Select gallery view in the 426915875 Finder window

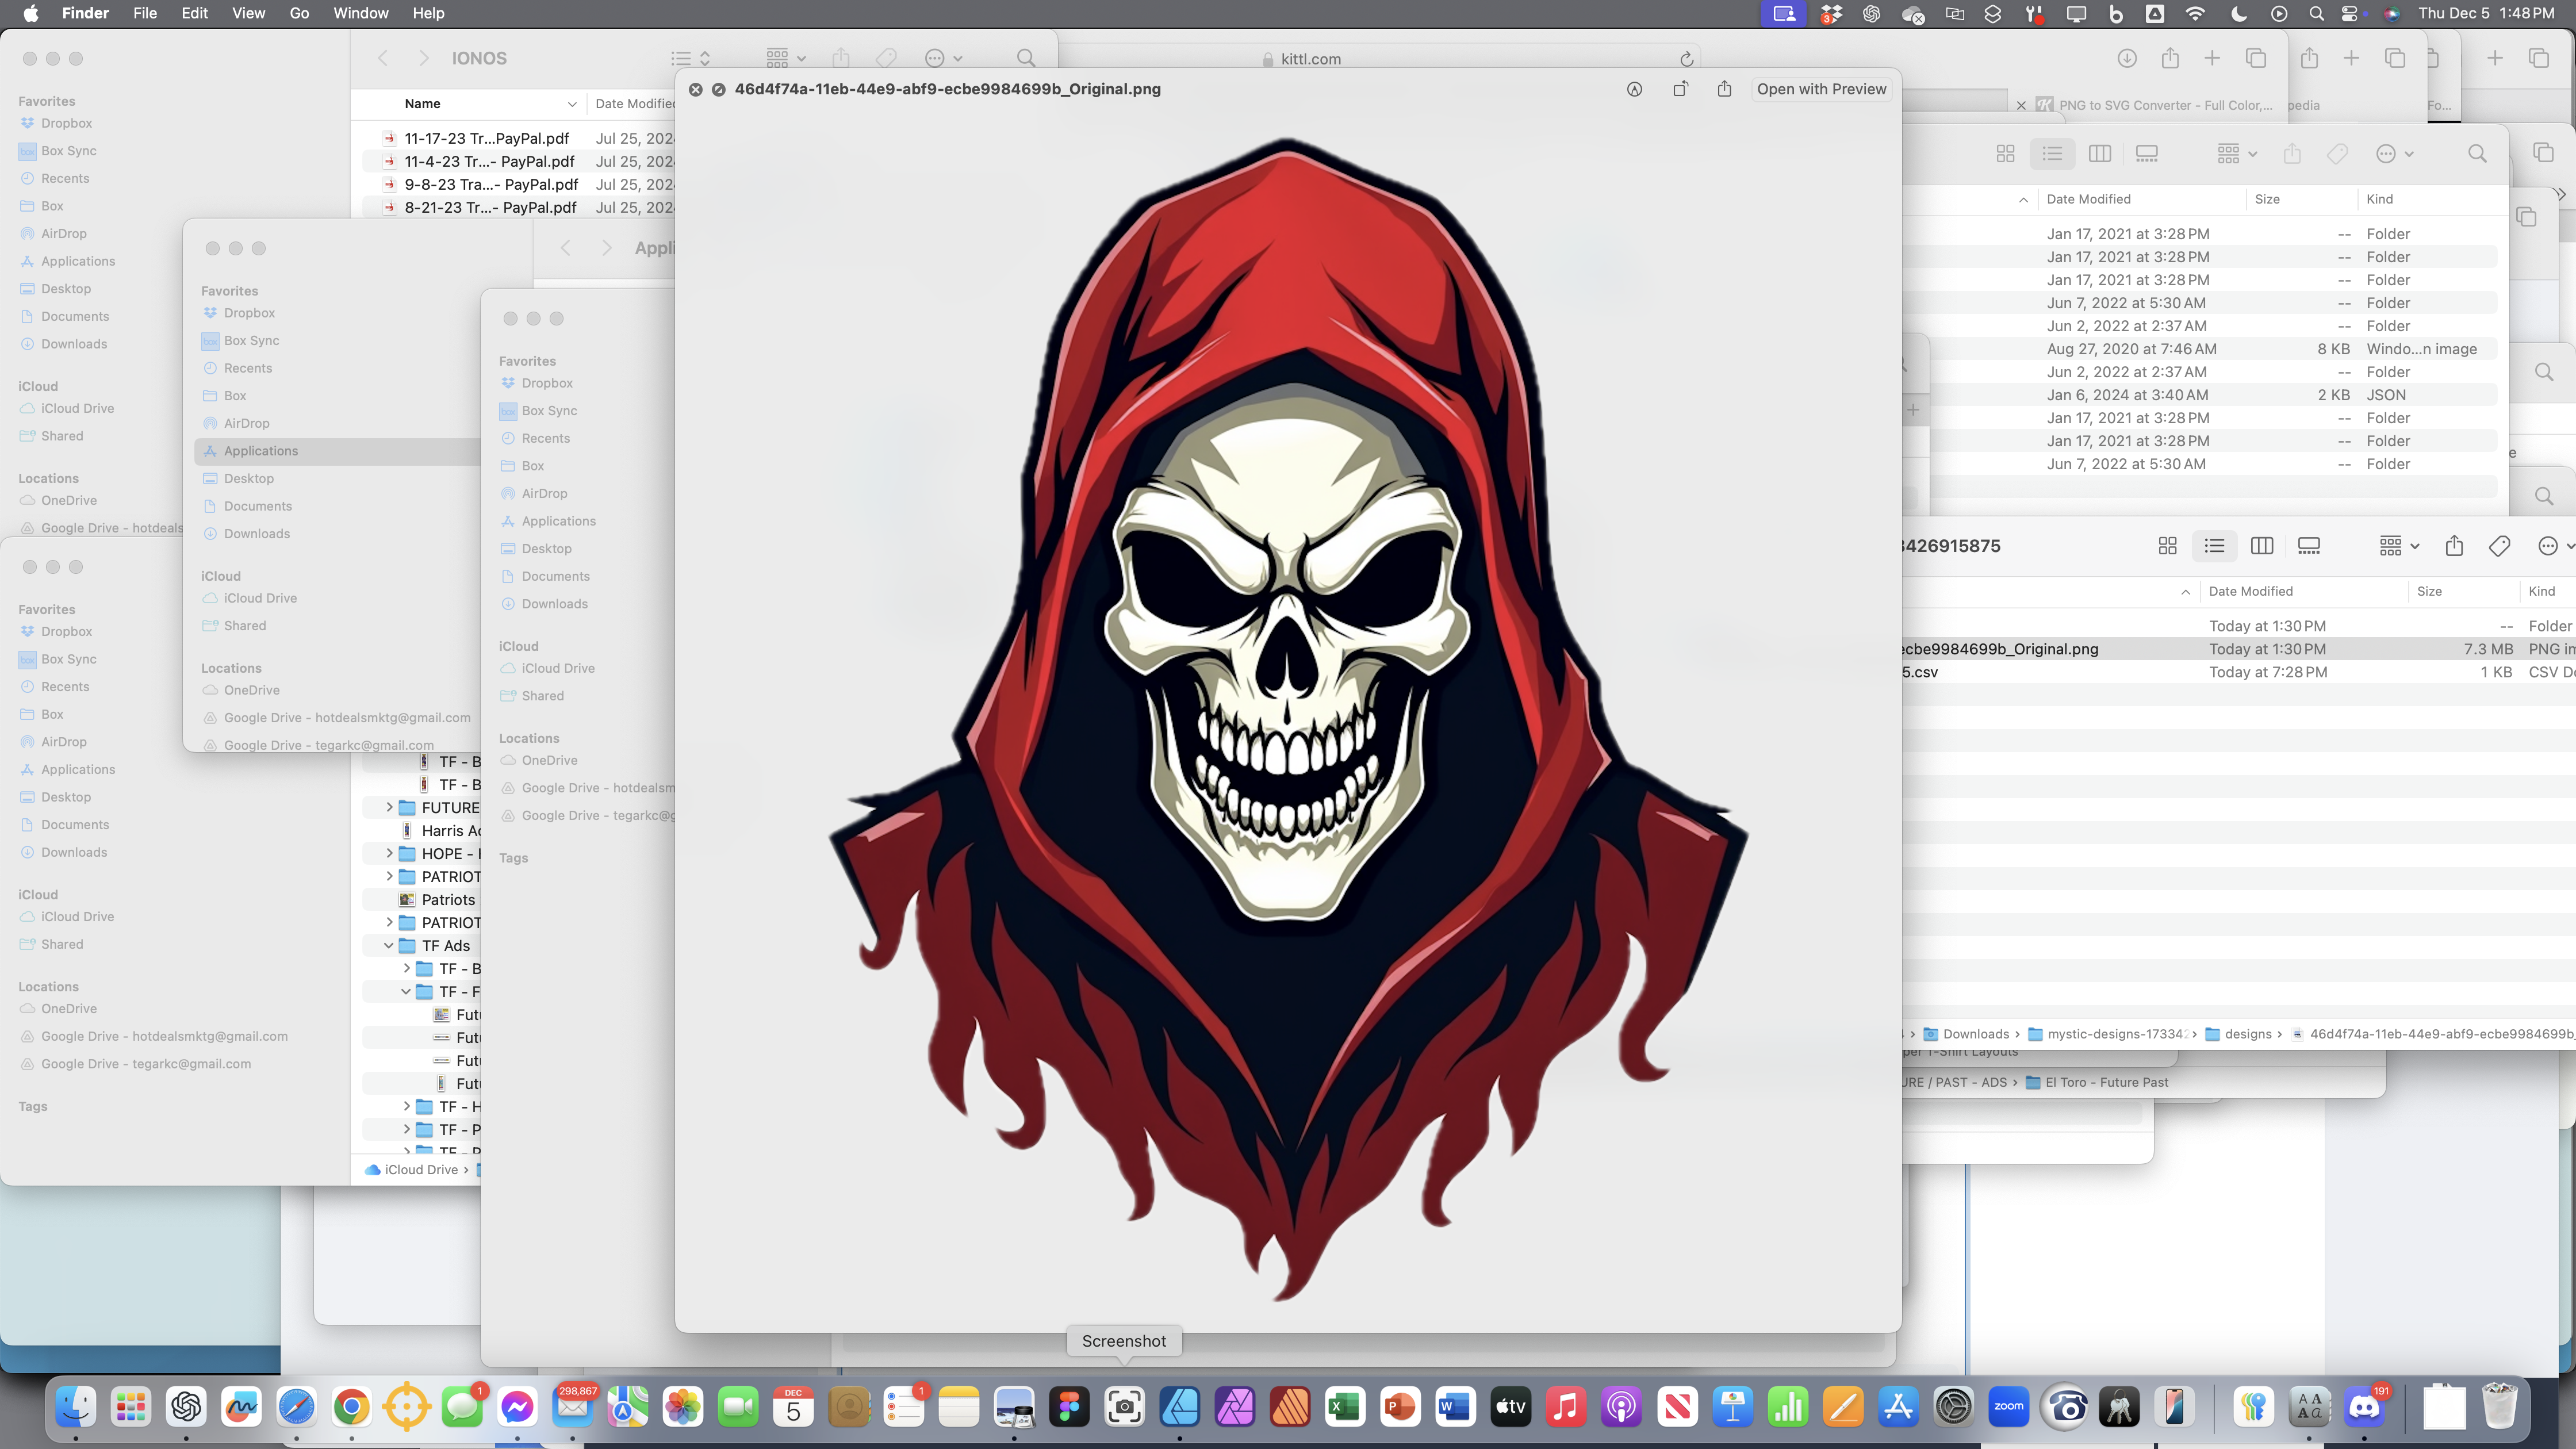point(2308,546)
